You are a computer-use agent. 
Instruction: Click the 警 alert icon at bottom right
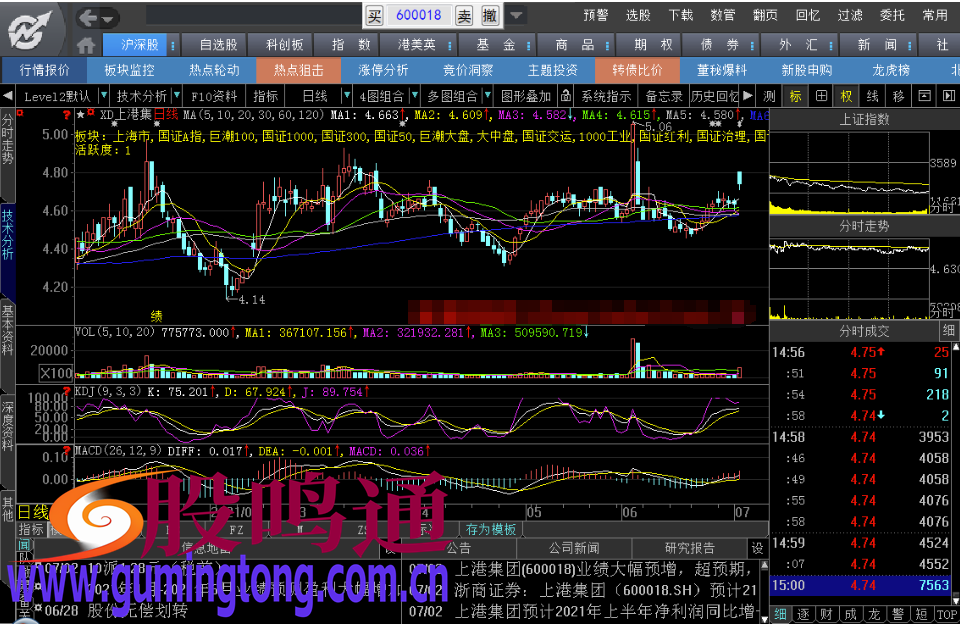[898, 615]
